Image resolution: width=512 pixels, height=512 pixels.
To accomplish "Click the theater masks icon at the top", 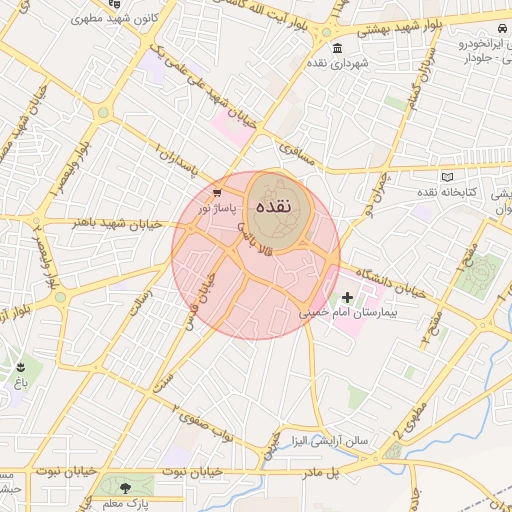I will [115, 3].
